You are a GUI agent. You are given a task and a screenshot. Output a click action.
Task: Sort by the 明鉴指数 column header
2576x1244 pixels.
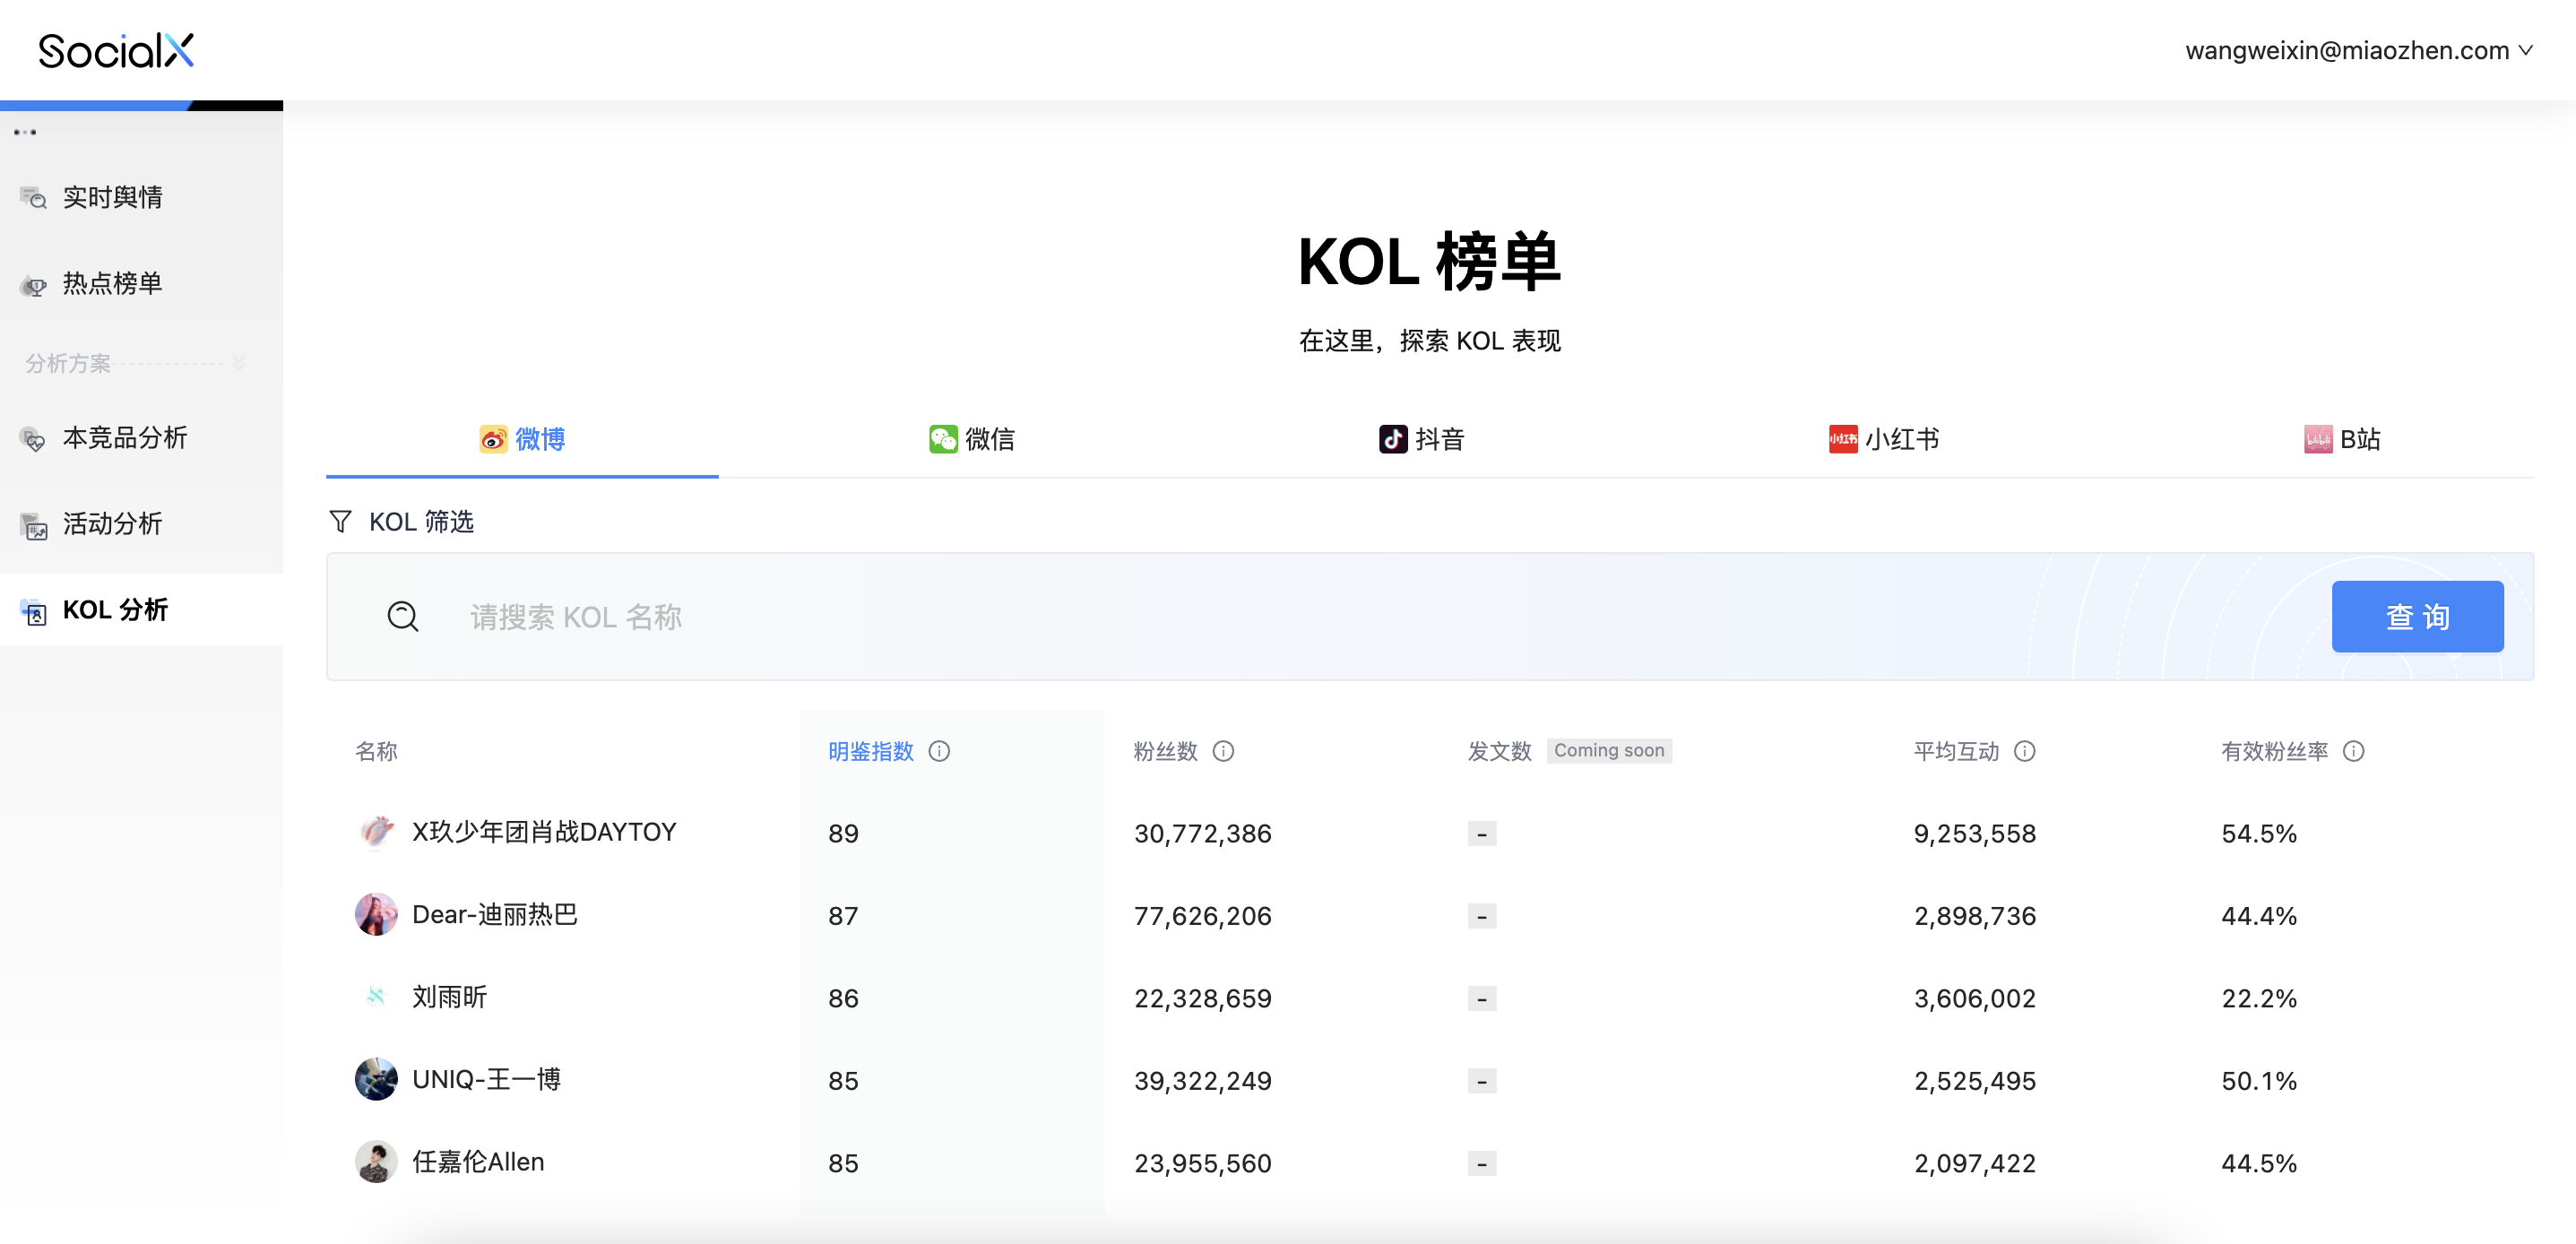pos(870,751)
